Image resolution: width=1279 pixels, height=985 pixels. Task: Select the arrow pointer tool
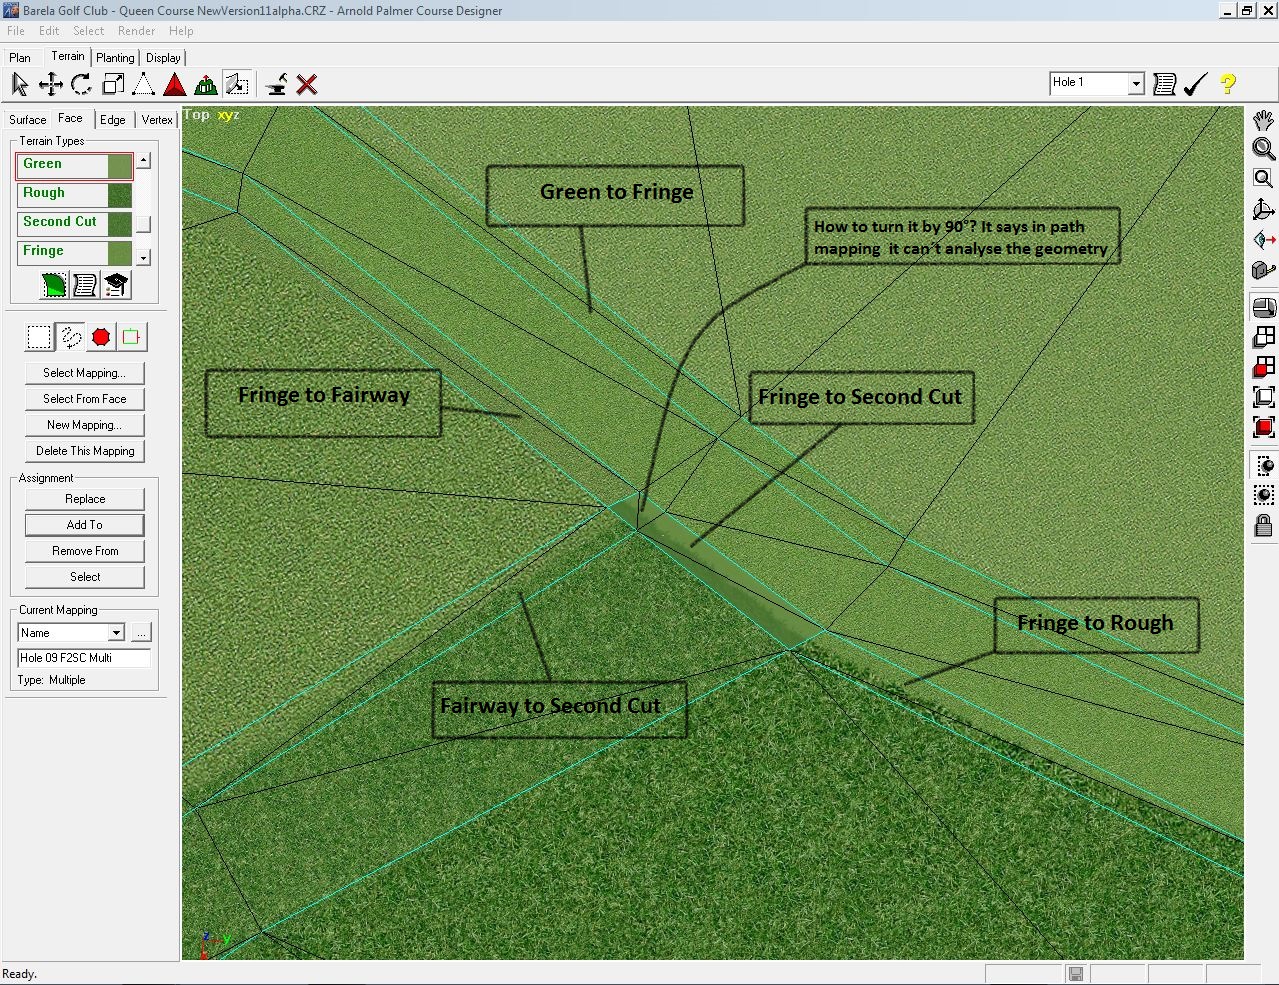(20, 85)
